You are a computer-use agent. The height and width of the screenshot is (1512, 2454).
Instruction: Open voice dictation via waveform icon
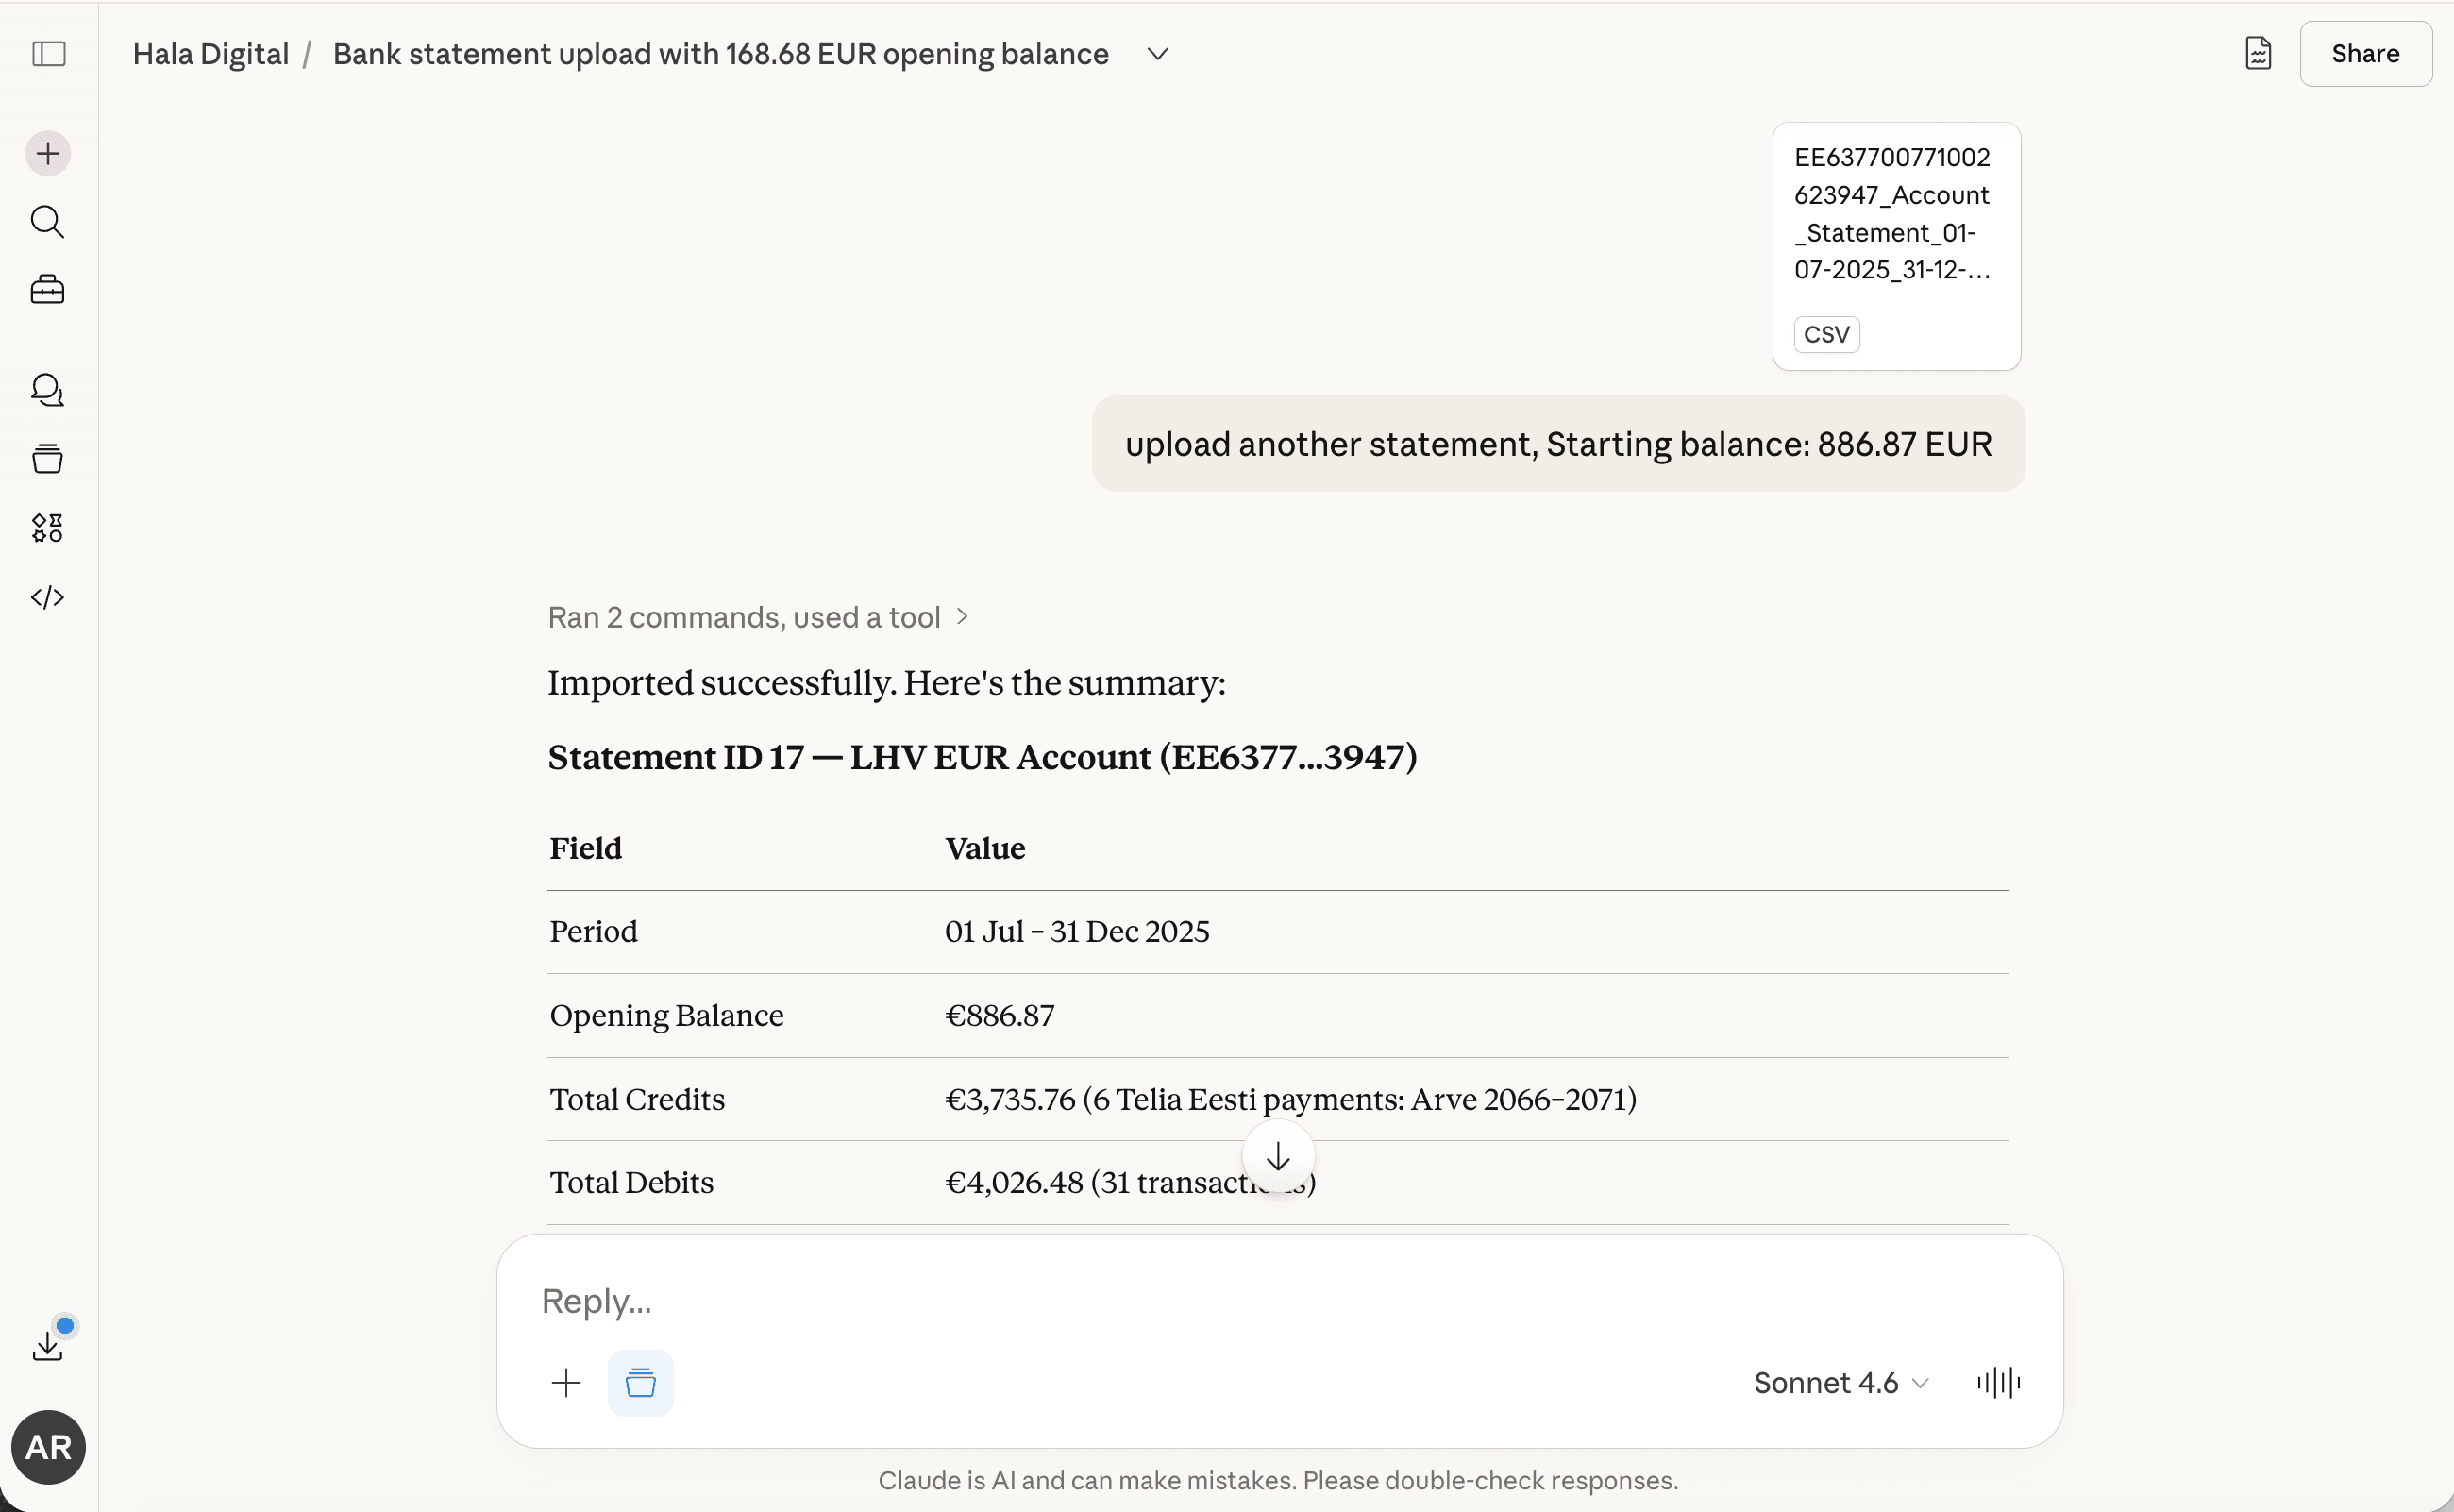pos(1997,1382)
